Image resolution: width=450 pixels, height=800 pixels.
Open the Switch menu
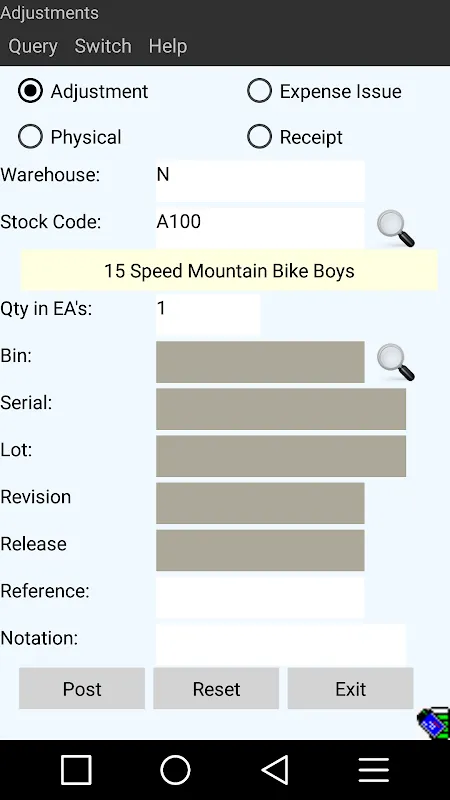(103, 46)
